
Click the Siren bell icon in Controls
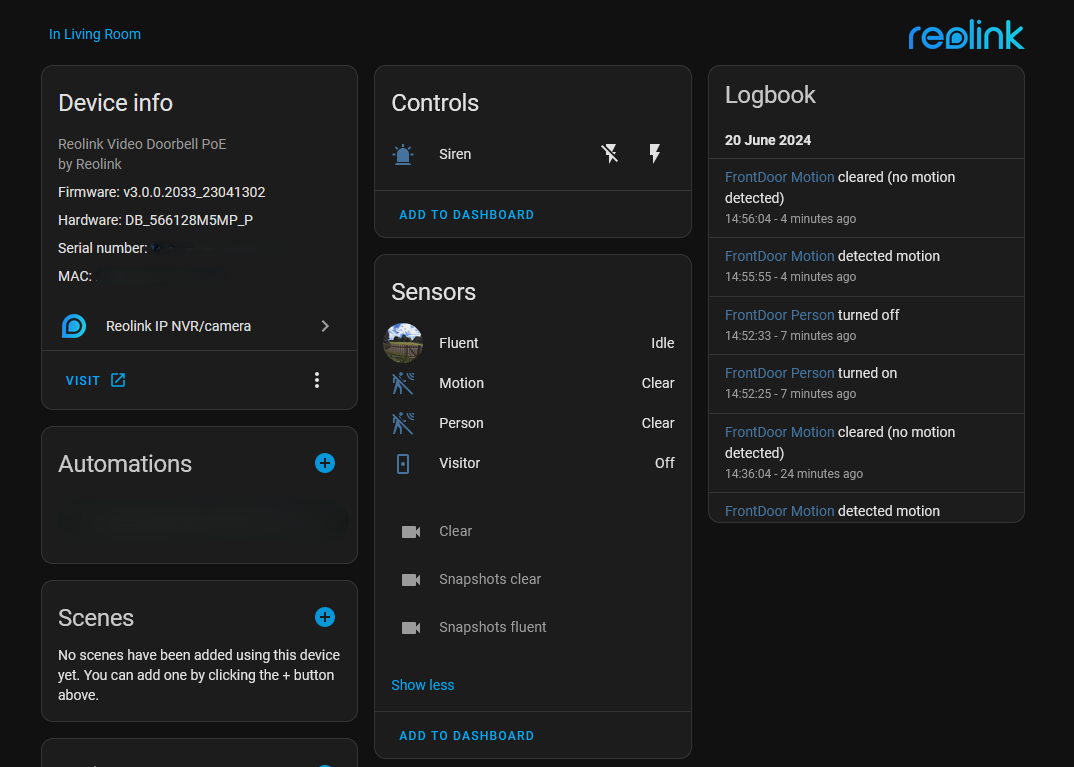pyautogui.click(x=403, y=154)
